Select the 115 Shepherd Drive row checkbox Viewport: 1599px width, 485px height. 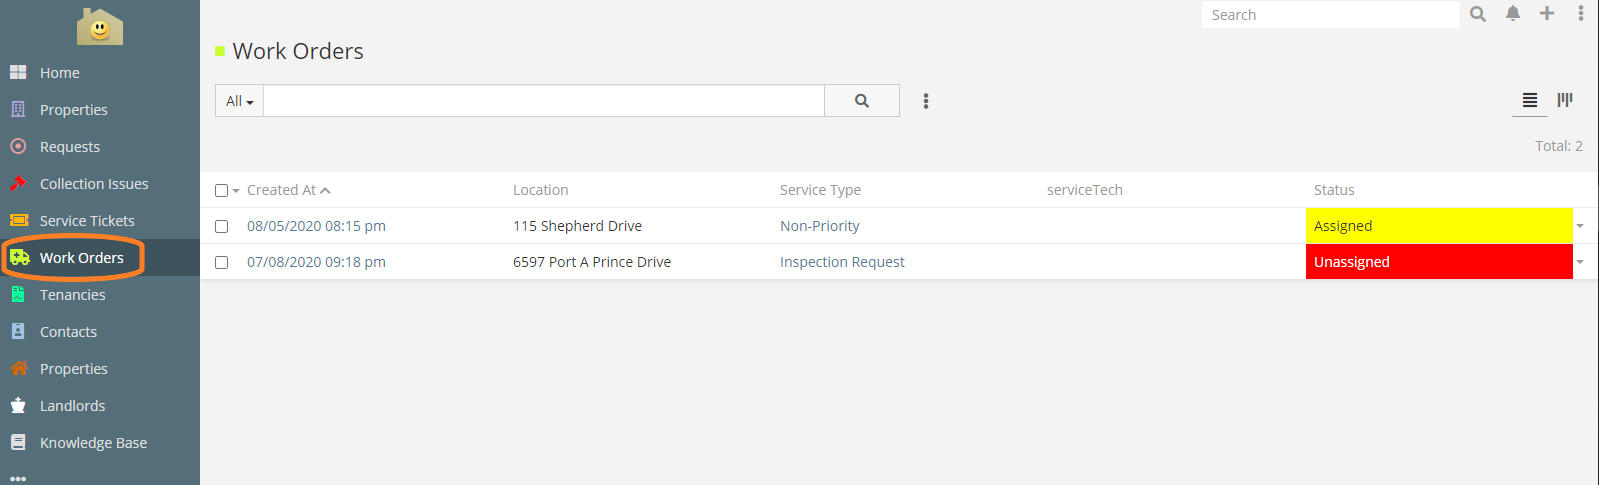pos(222,226)
